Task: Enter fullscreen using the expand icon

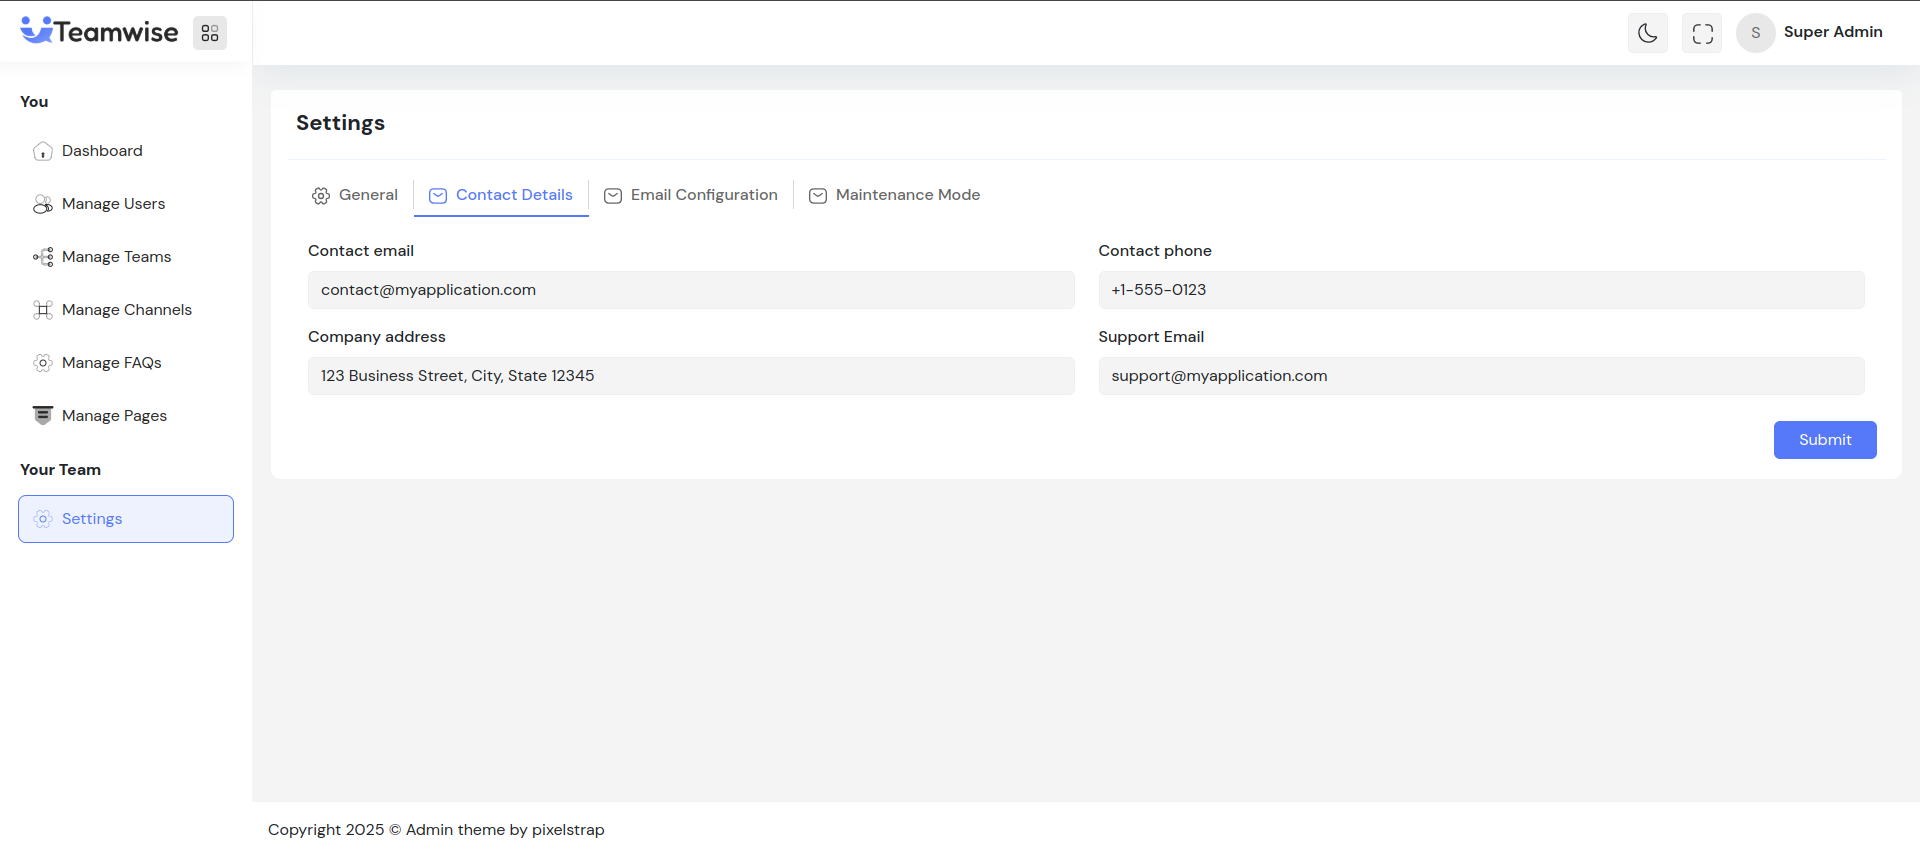Action: pos(1702,33)
